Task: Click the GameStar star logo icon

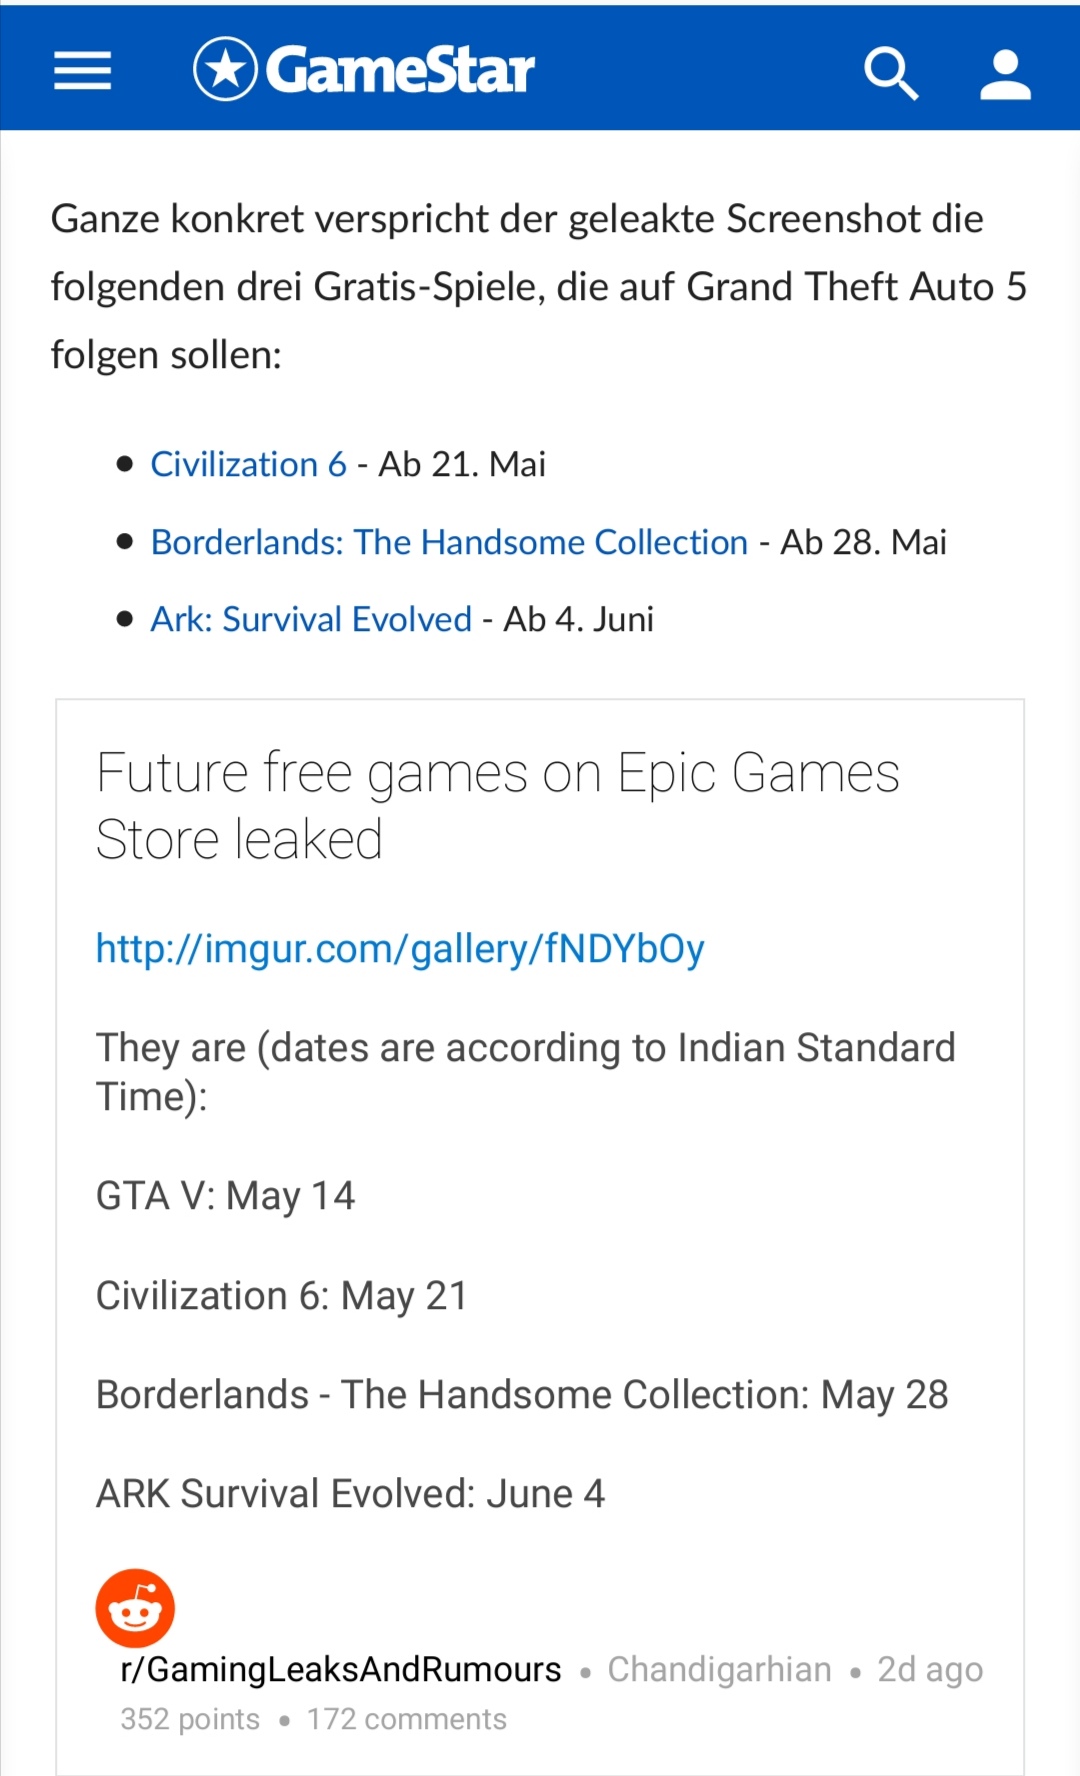Action: 225,69
